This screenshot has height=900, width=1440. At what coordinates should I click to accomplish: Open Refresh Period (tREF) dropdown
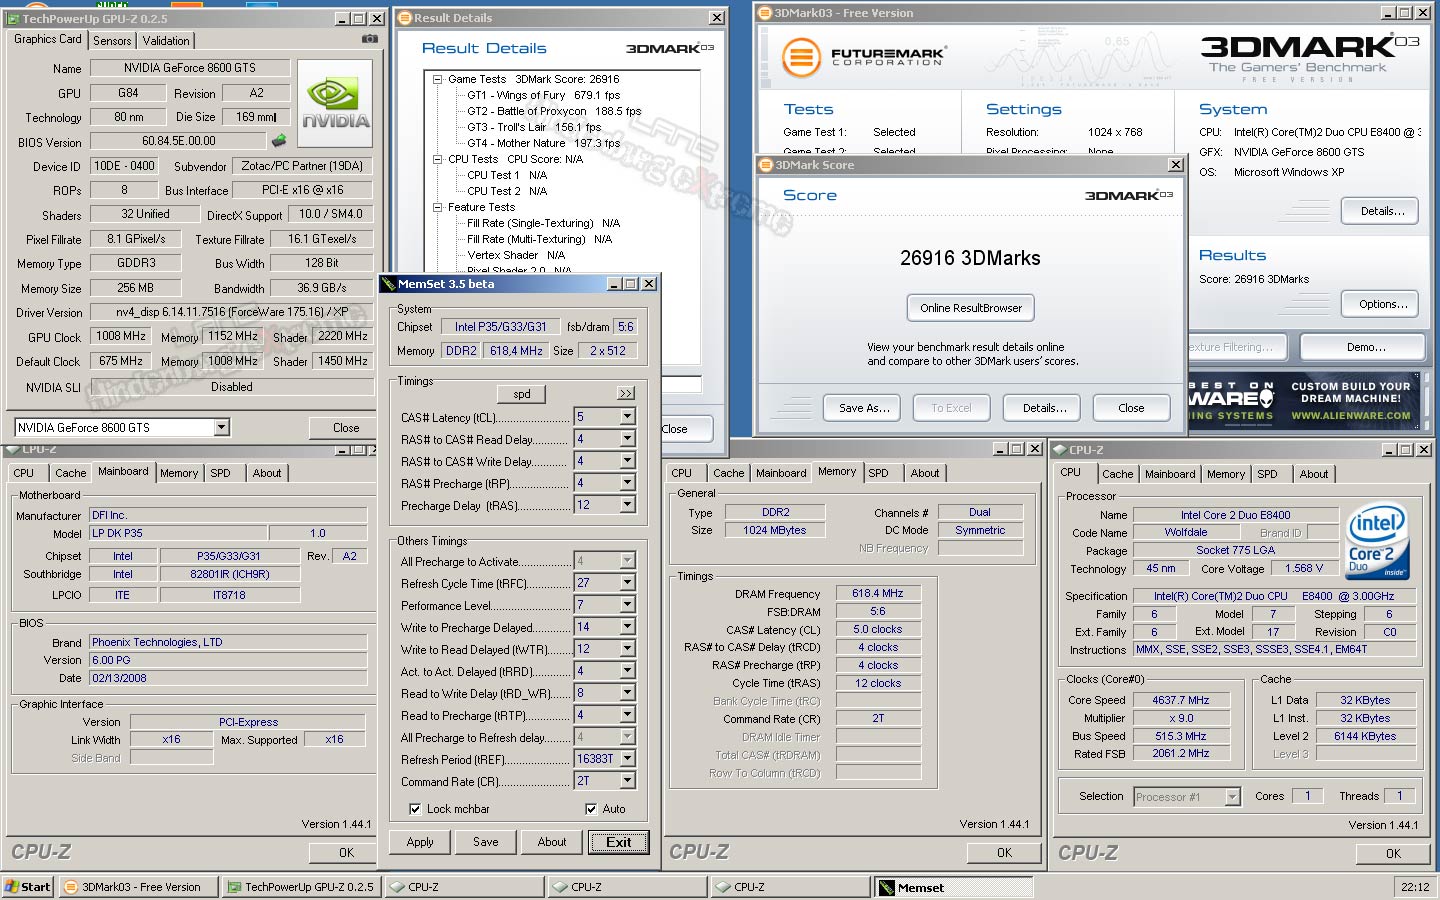[x=628, y=759]
